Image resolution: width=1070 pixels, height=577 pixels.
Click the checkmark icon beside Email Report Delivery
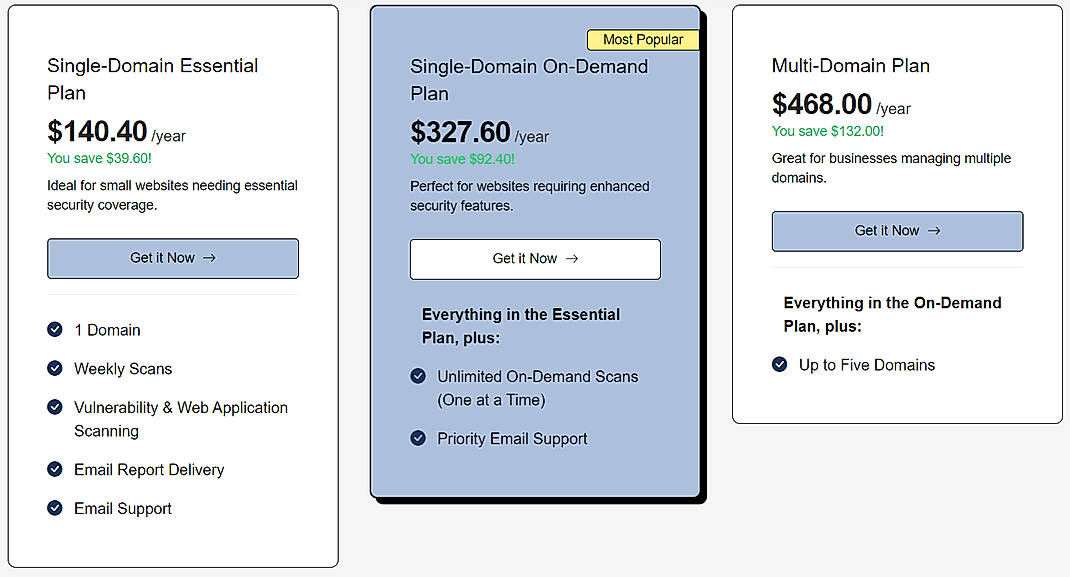[x=54, y=469]
